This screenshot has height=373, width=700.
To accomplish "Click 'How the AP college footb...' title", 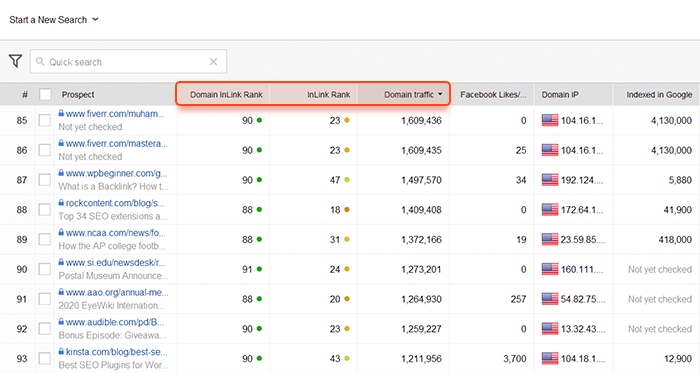I will (x=112, y=246).
